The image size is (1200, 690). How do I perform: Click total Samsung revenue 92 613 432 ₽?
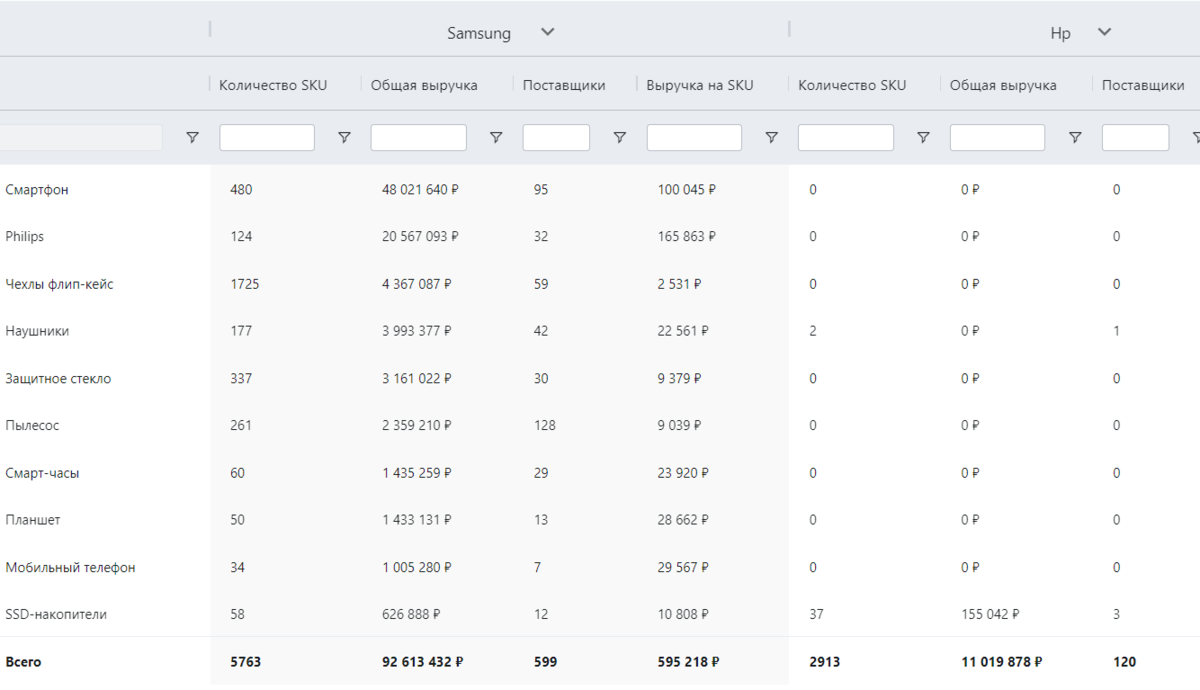[x=422, y=661]
